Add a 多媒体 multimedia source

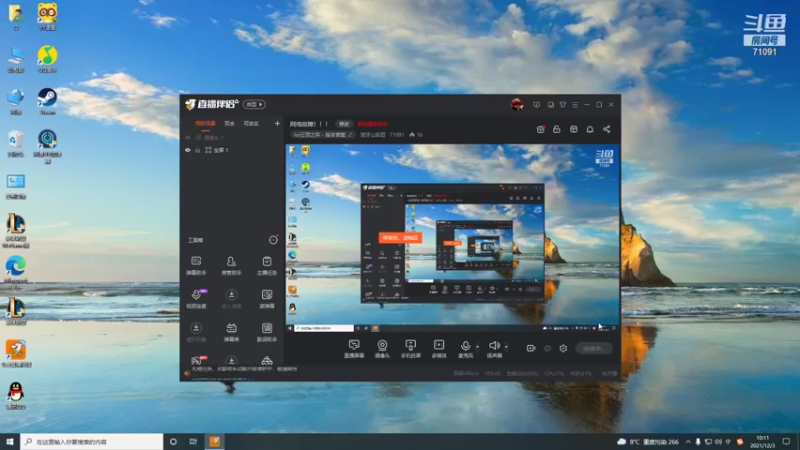(x=439, y=349)
